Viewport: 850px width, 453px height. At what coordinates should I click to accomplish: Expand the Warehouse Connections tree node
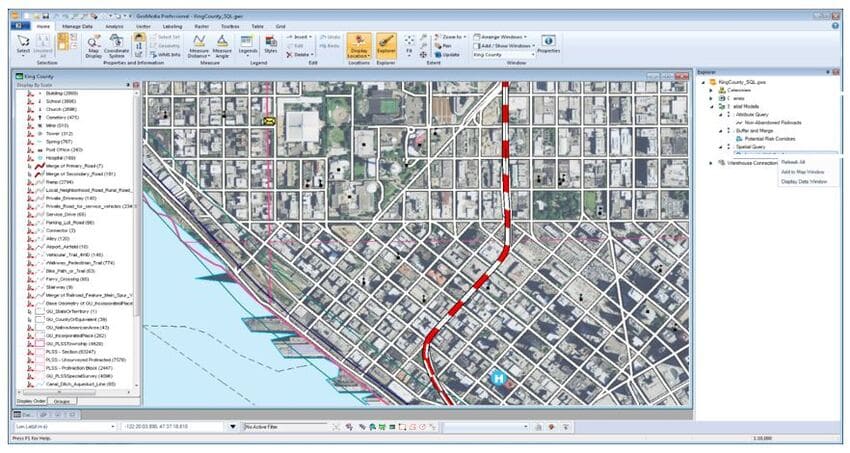[x=711, y=162]
